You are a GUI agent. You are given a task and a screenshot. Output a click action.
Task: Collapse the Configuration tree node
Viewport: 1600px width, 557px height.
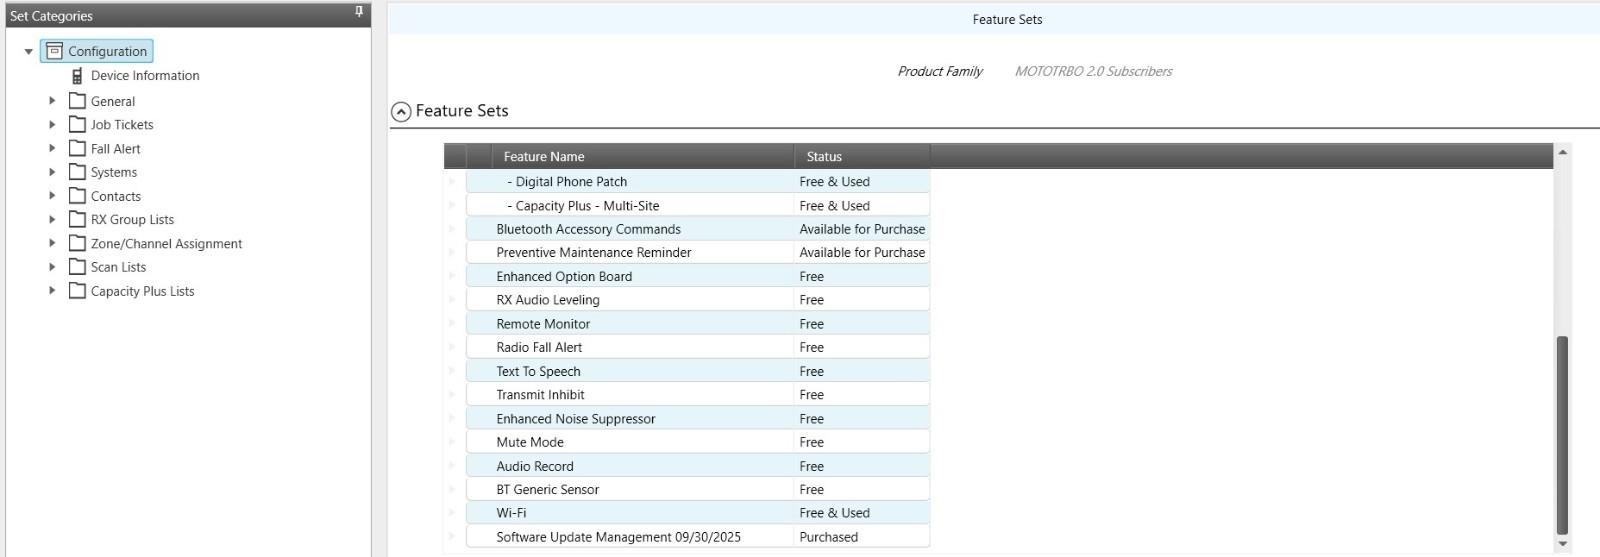click(x=29, y=52)
